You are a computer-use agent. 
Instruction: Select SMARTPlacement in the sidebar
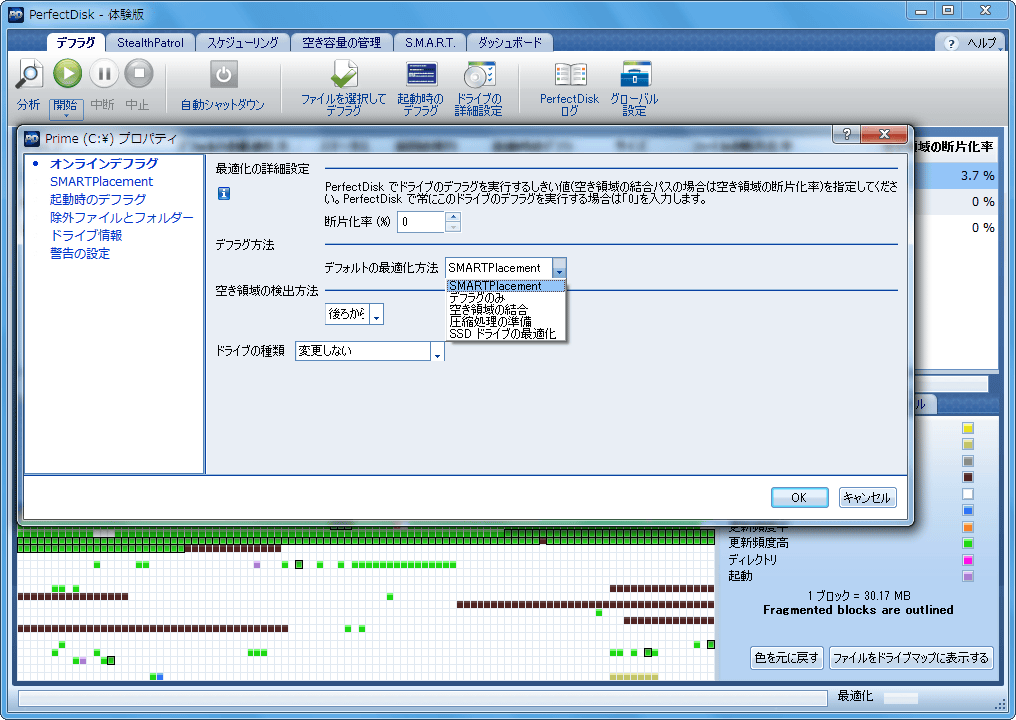102,181
